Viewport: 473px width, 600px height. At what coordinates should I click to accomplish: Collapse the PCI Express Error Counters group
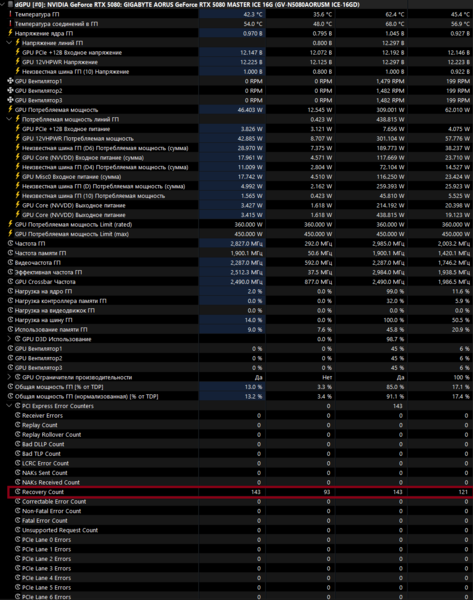click(10, 406)
